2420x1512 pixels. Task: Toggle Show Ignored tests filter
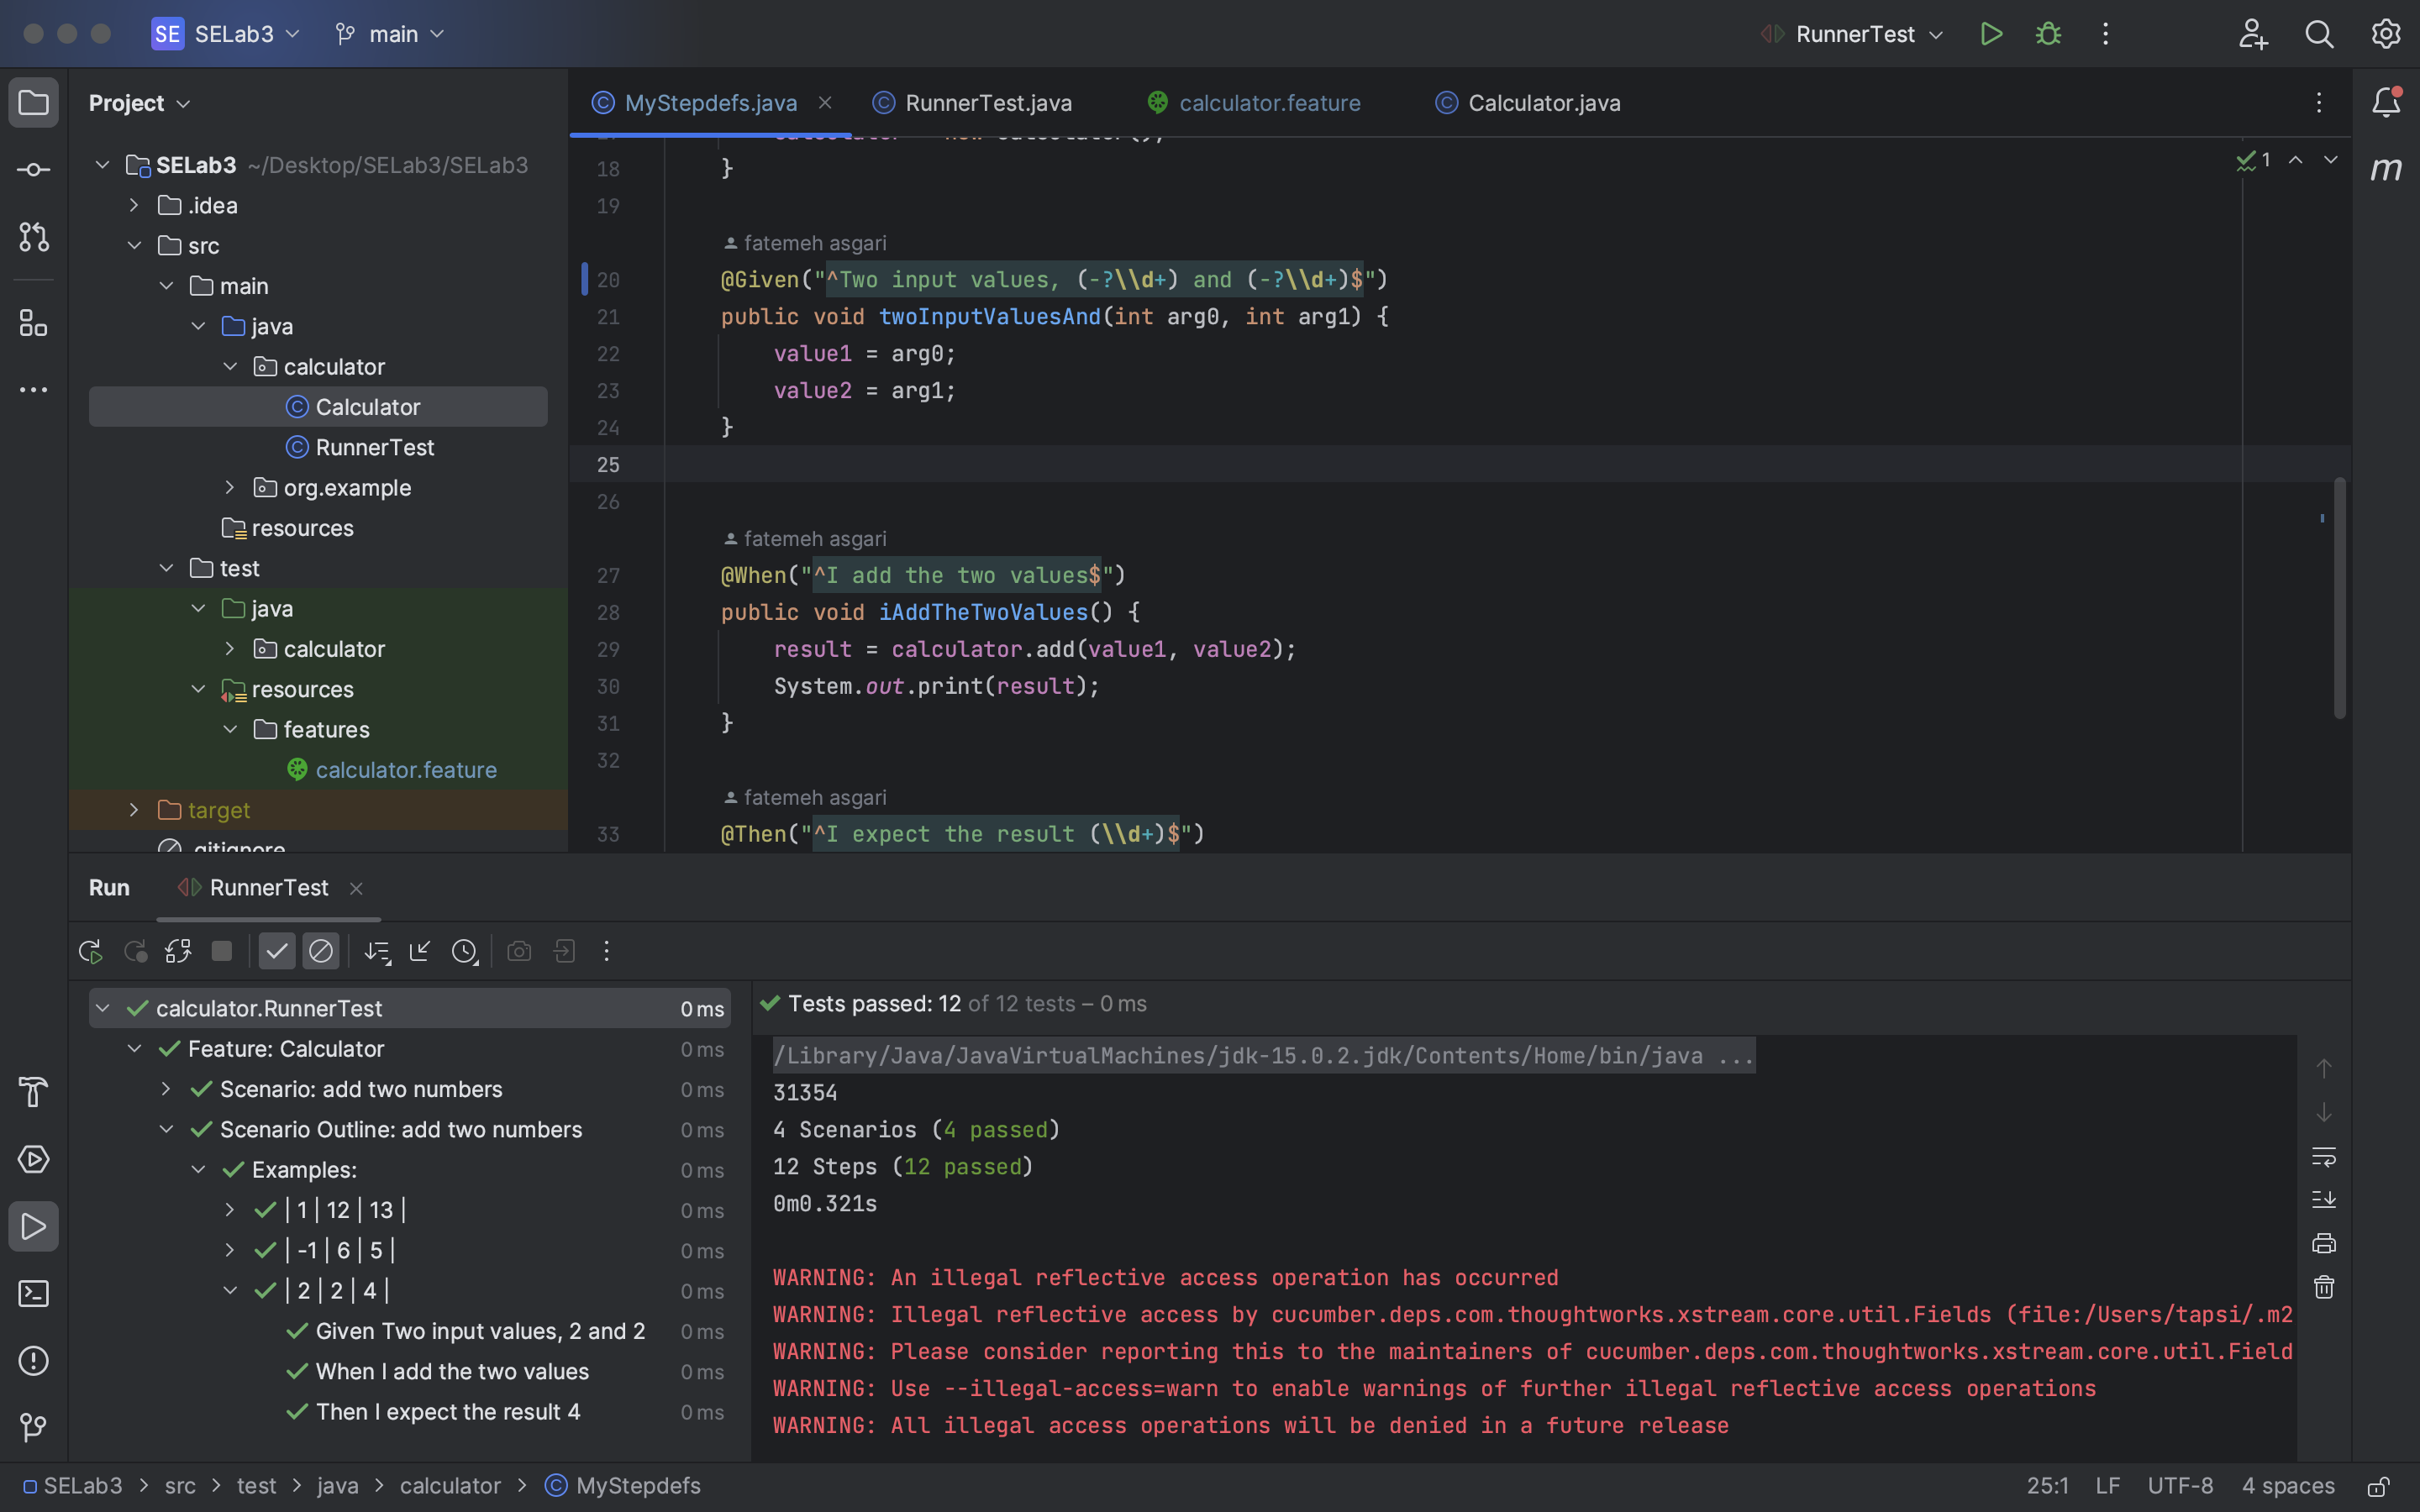click(x=321, y=951)
